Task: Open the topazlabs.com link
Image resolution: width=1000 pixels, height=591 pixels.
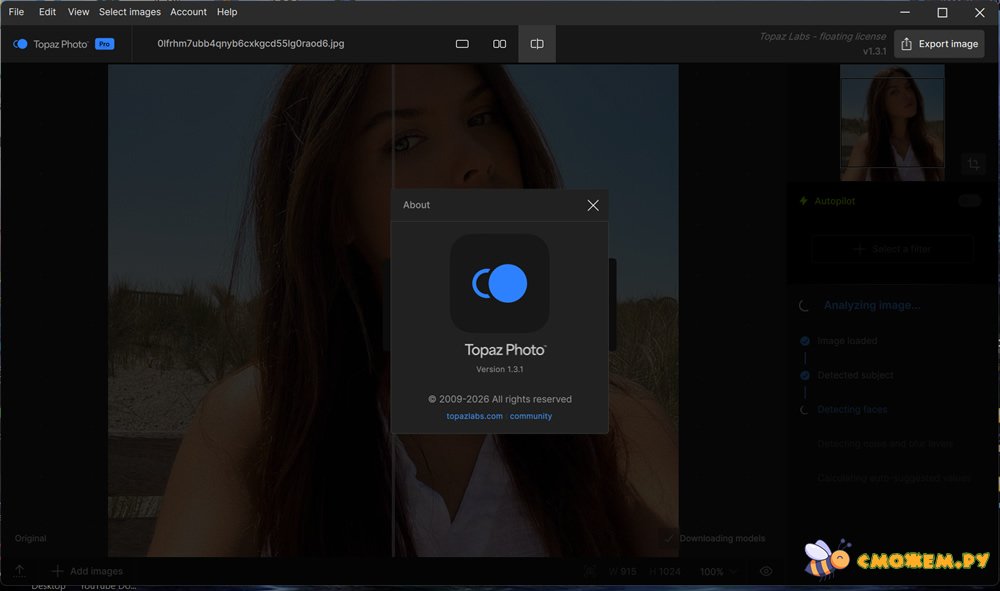Action: 474,416
